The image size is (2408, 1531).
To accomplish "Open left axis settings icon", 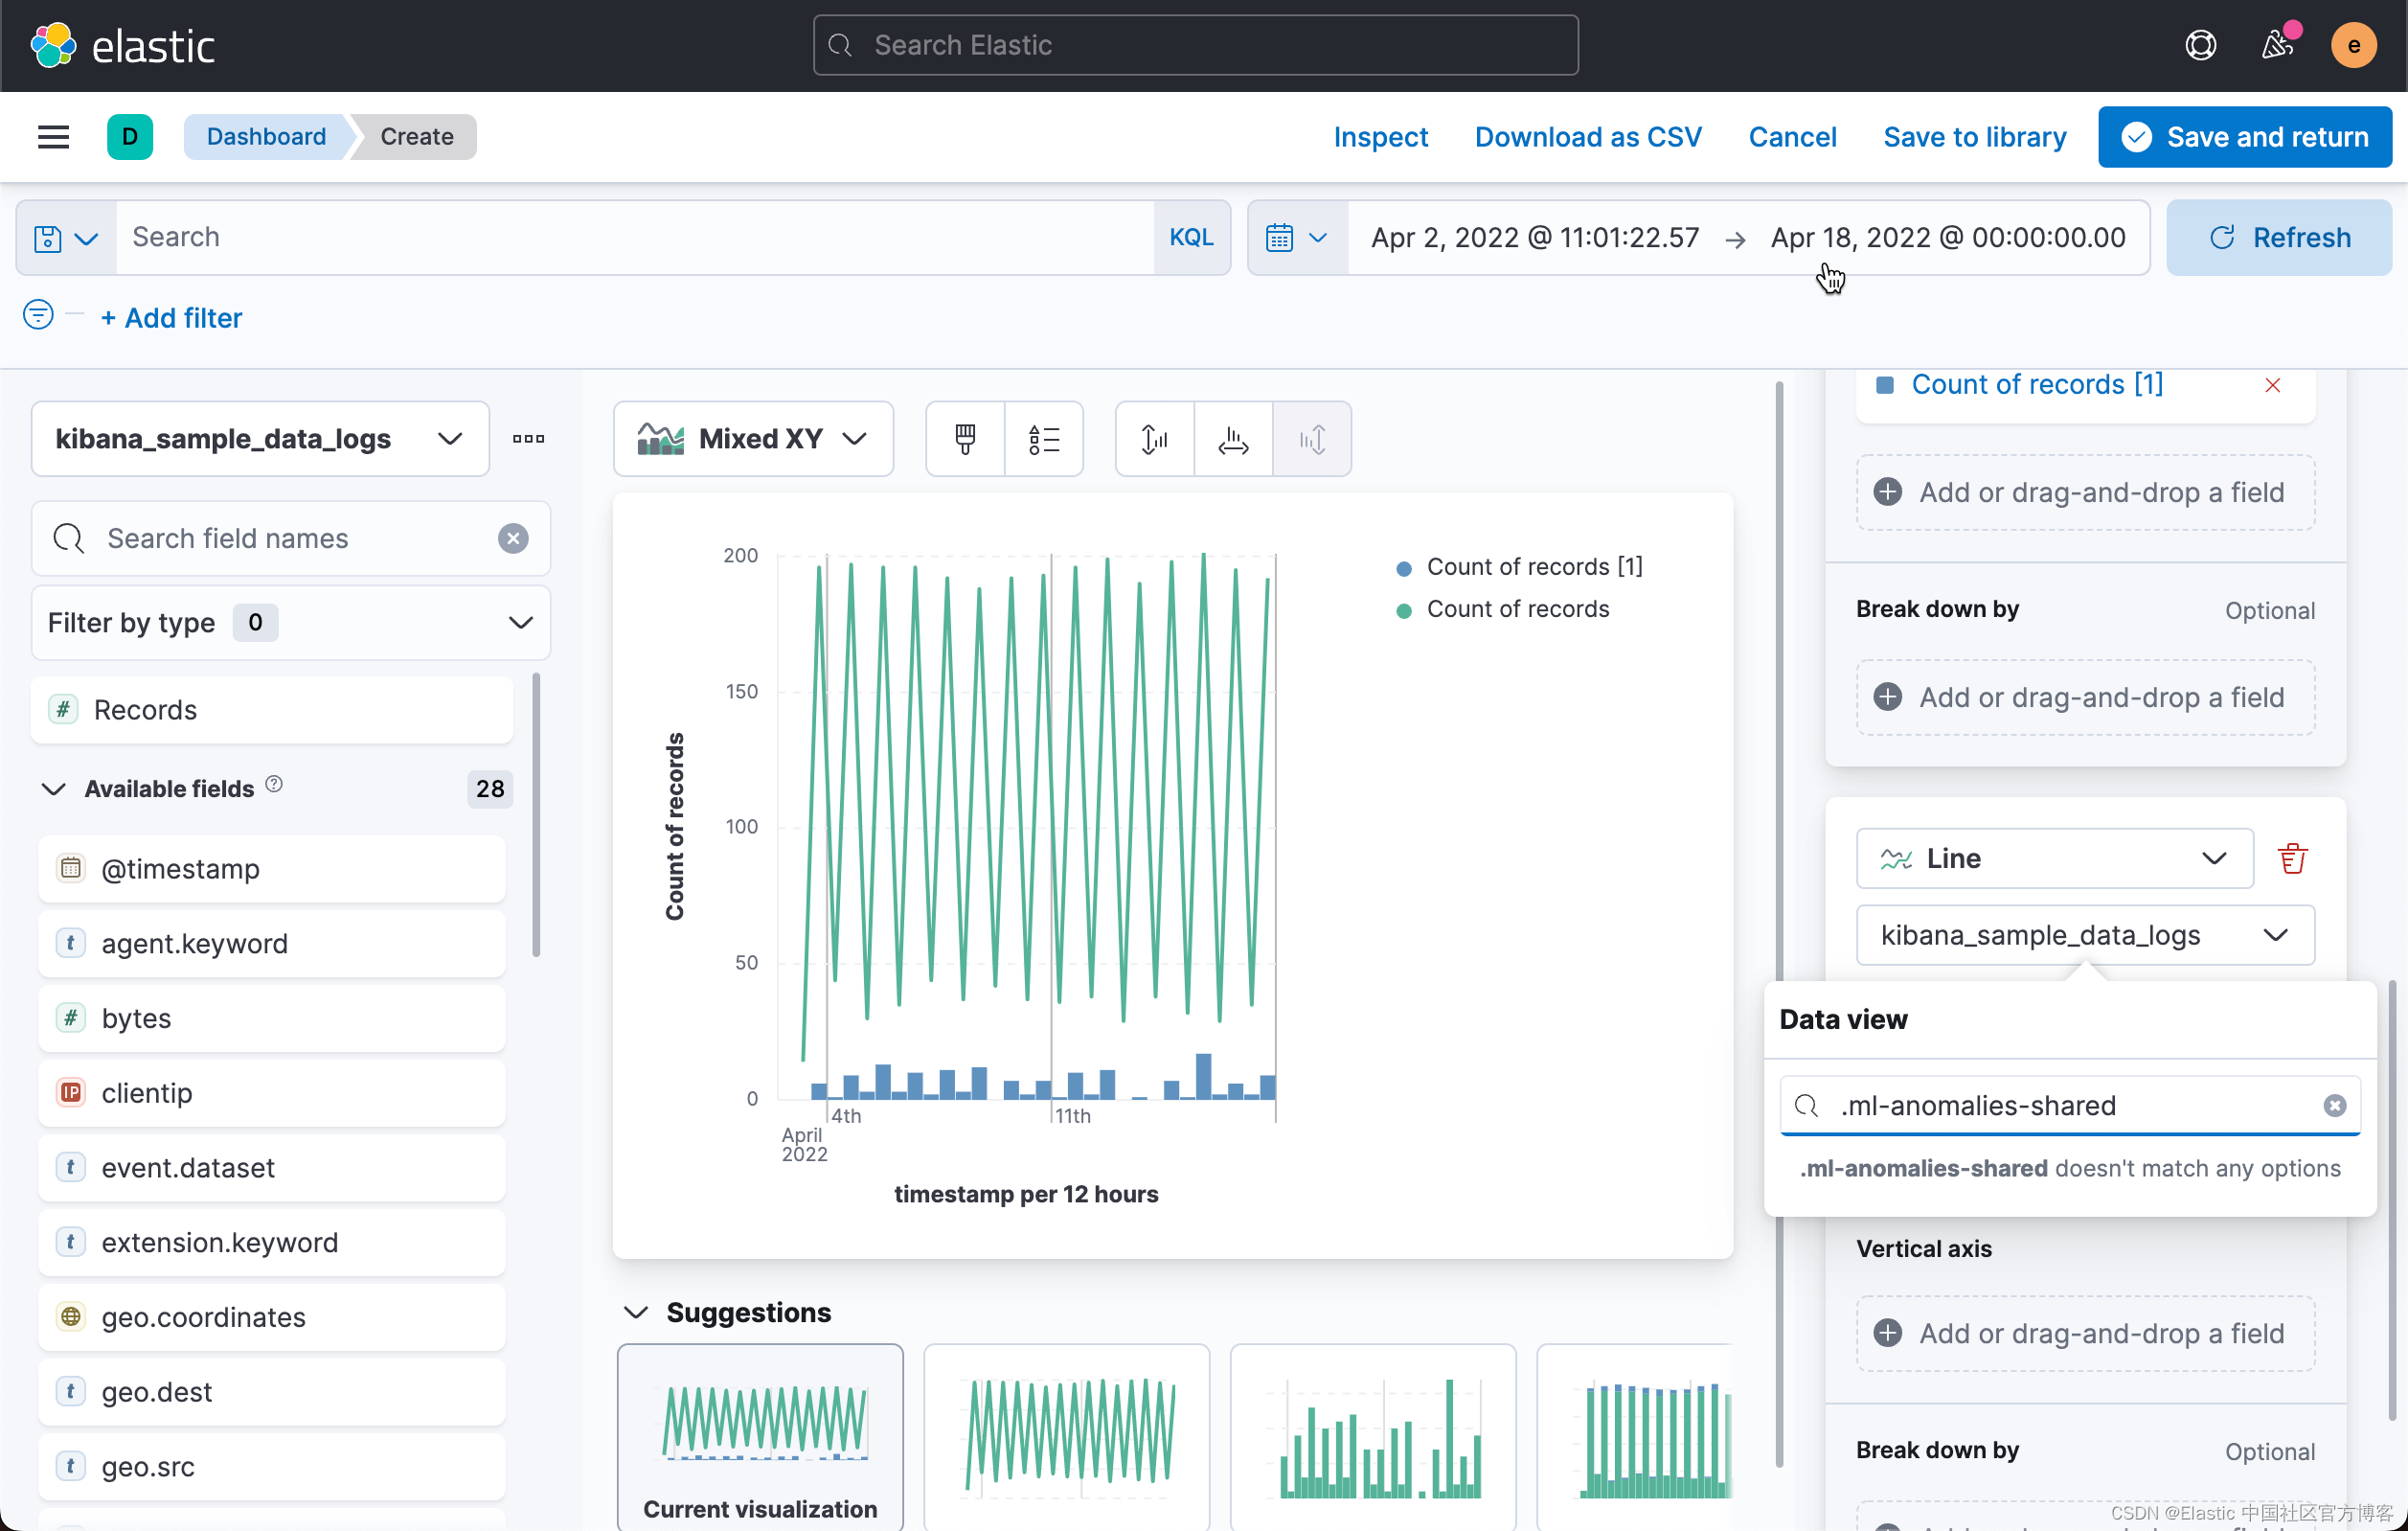I will click(x=1154, y=439).
